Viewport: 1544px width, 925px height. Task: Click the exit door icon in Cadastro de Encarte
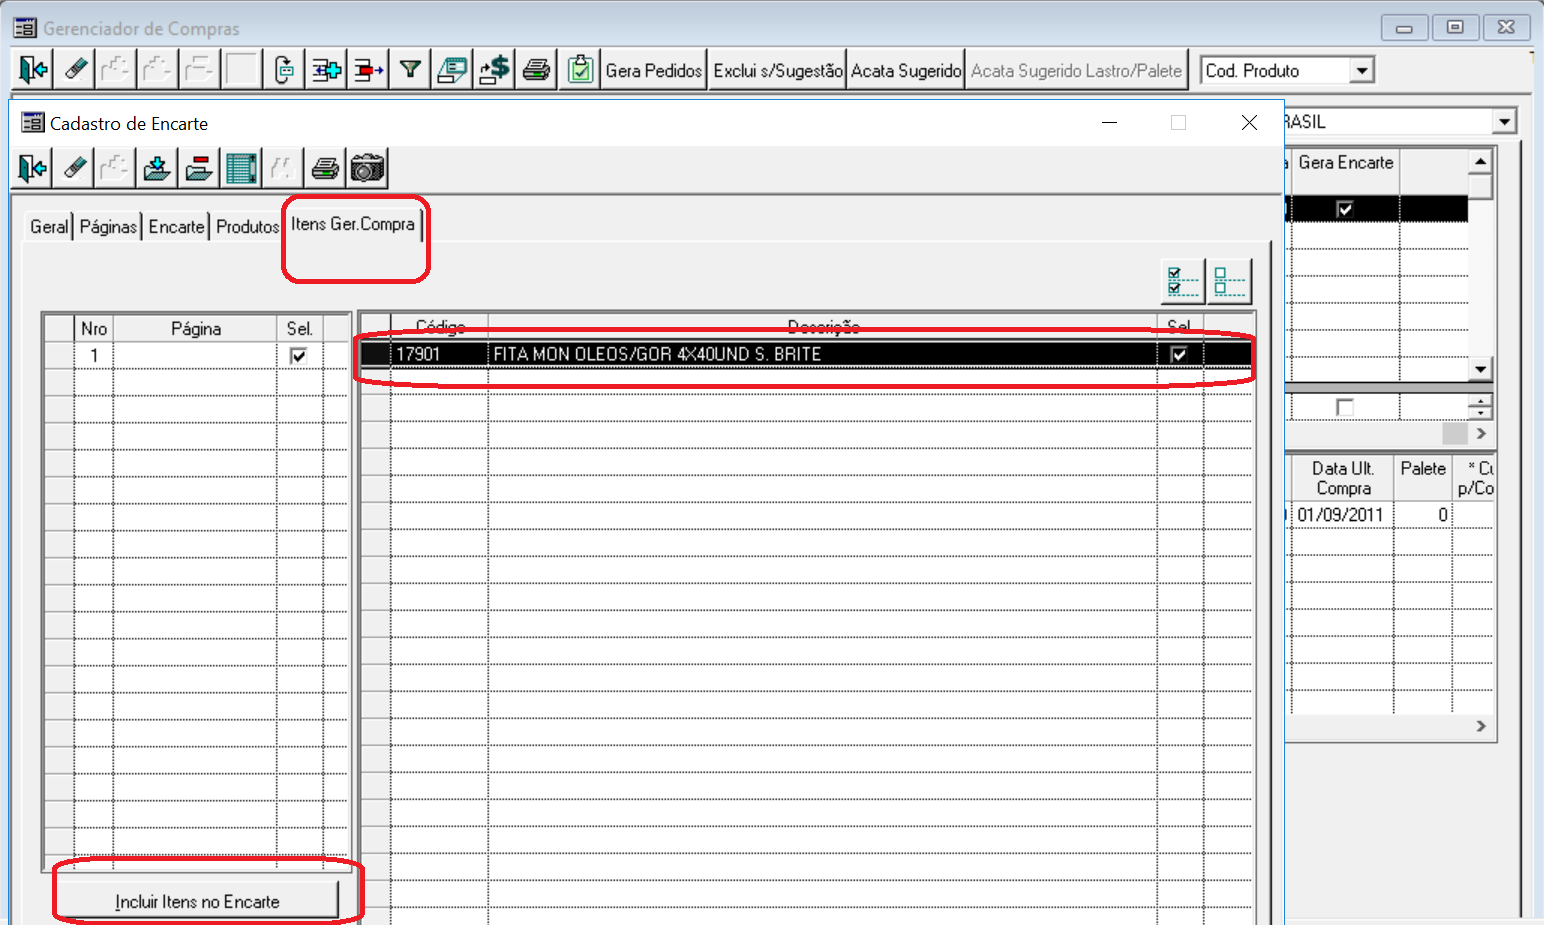click(33, 168)
